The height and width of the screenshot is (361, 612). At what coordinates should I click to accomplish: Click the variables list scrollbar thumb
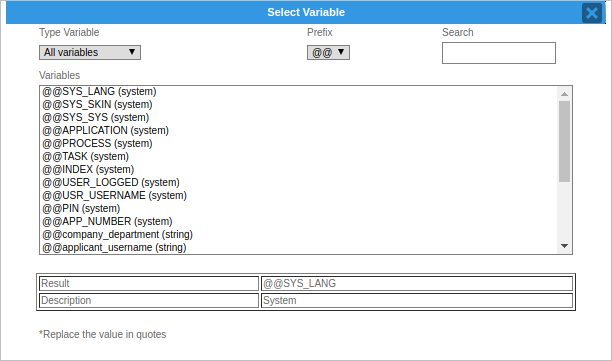tap(564, 141)
